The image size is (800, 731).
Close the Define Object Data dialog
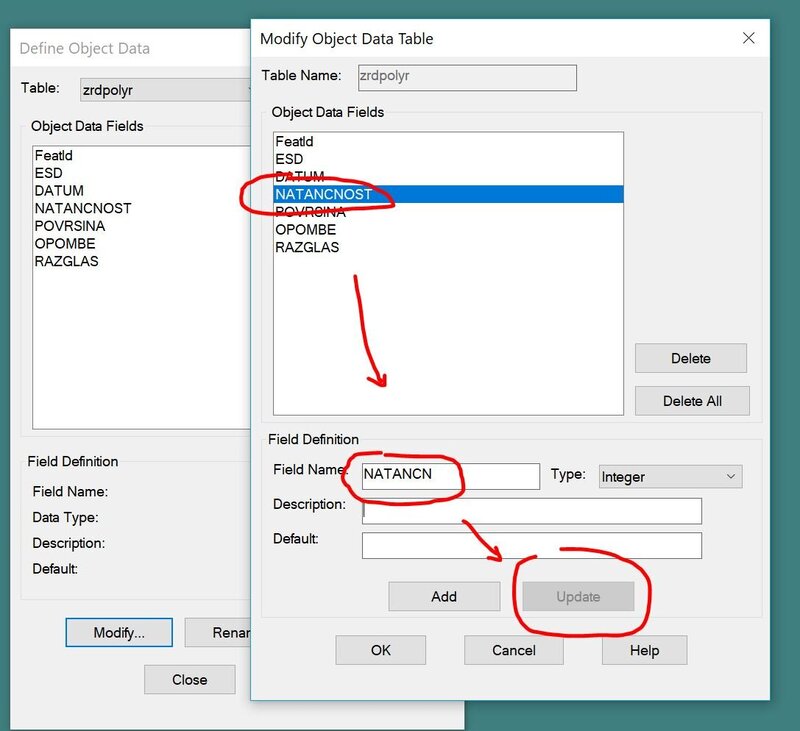click(189, 679)
